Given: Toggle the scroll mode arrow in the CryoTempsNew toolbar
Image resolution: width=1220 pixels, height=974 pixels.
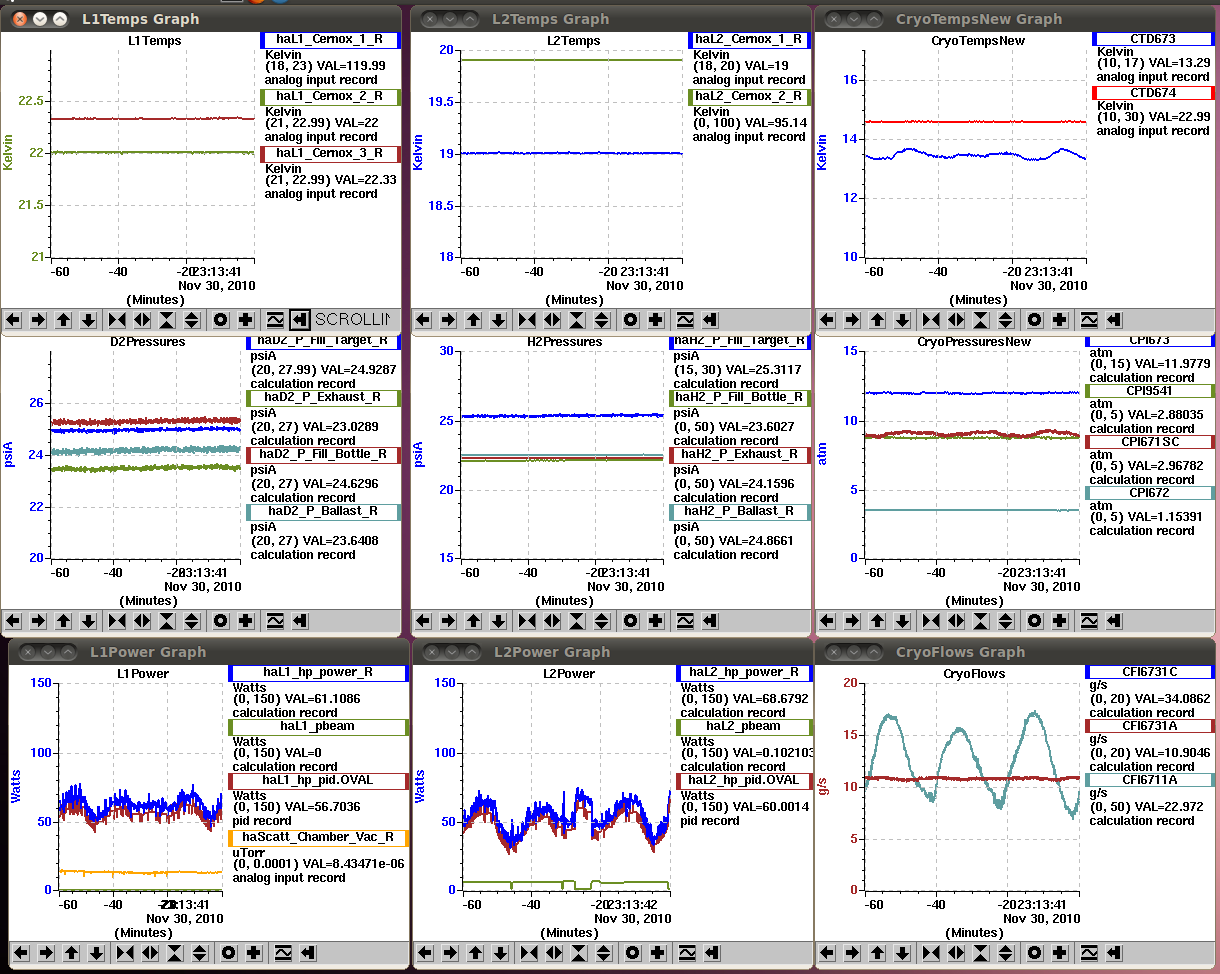Looking at the screenshot, I should pos(1113,320).
